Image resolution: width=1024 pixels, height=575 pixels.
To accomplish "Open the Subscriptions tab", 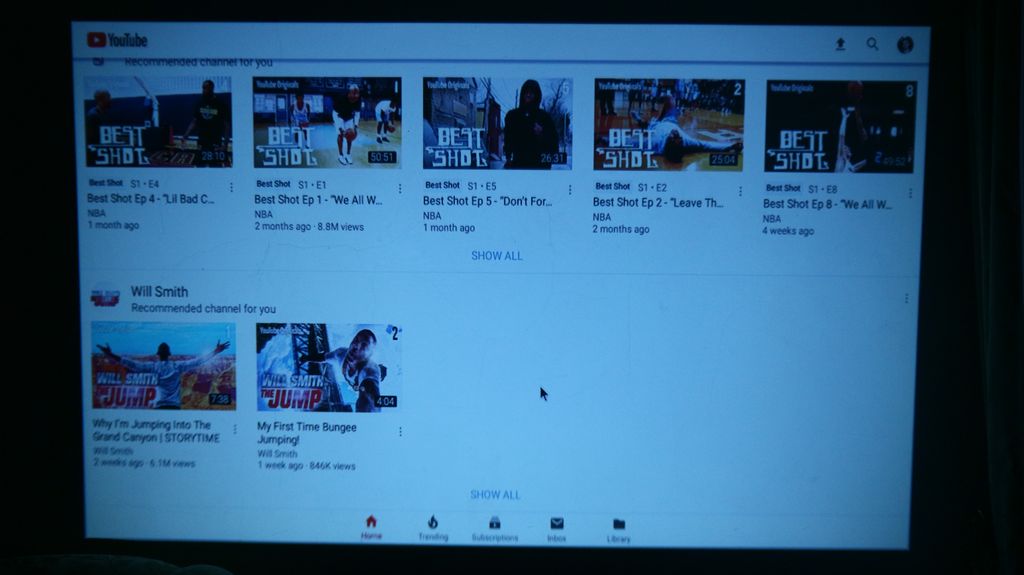I will click(495, 528).
